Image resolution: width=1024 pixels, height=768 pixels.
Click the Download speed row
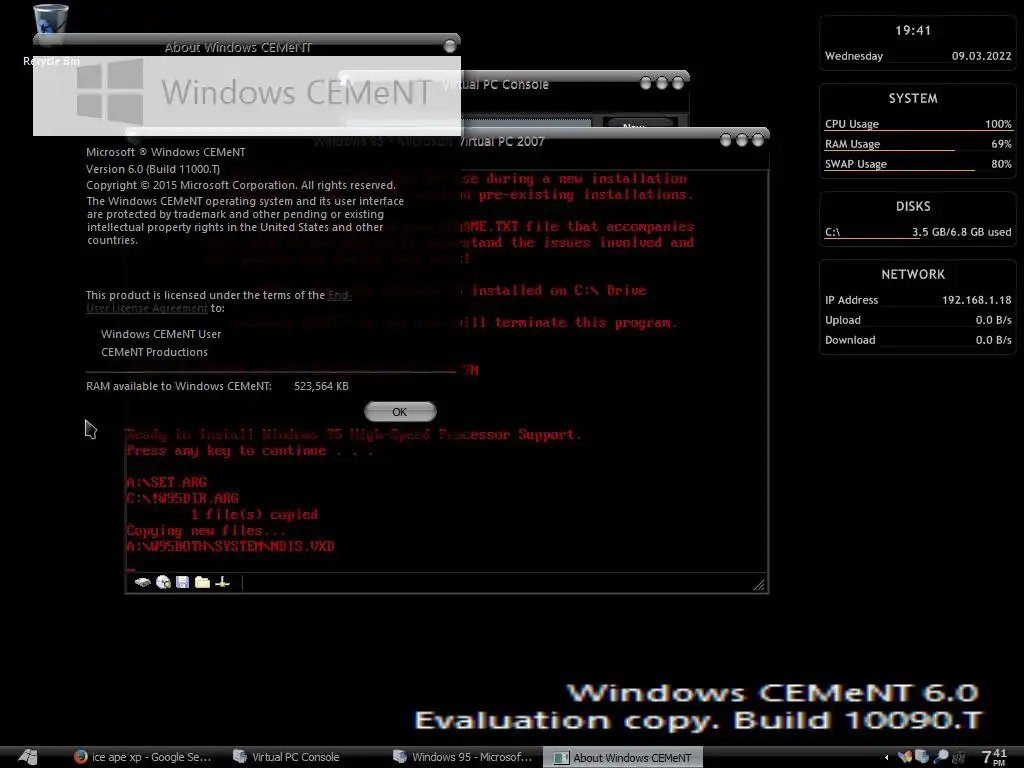tap(918, 340)
